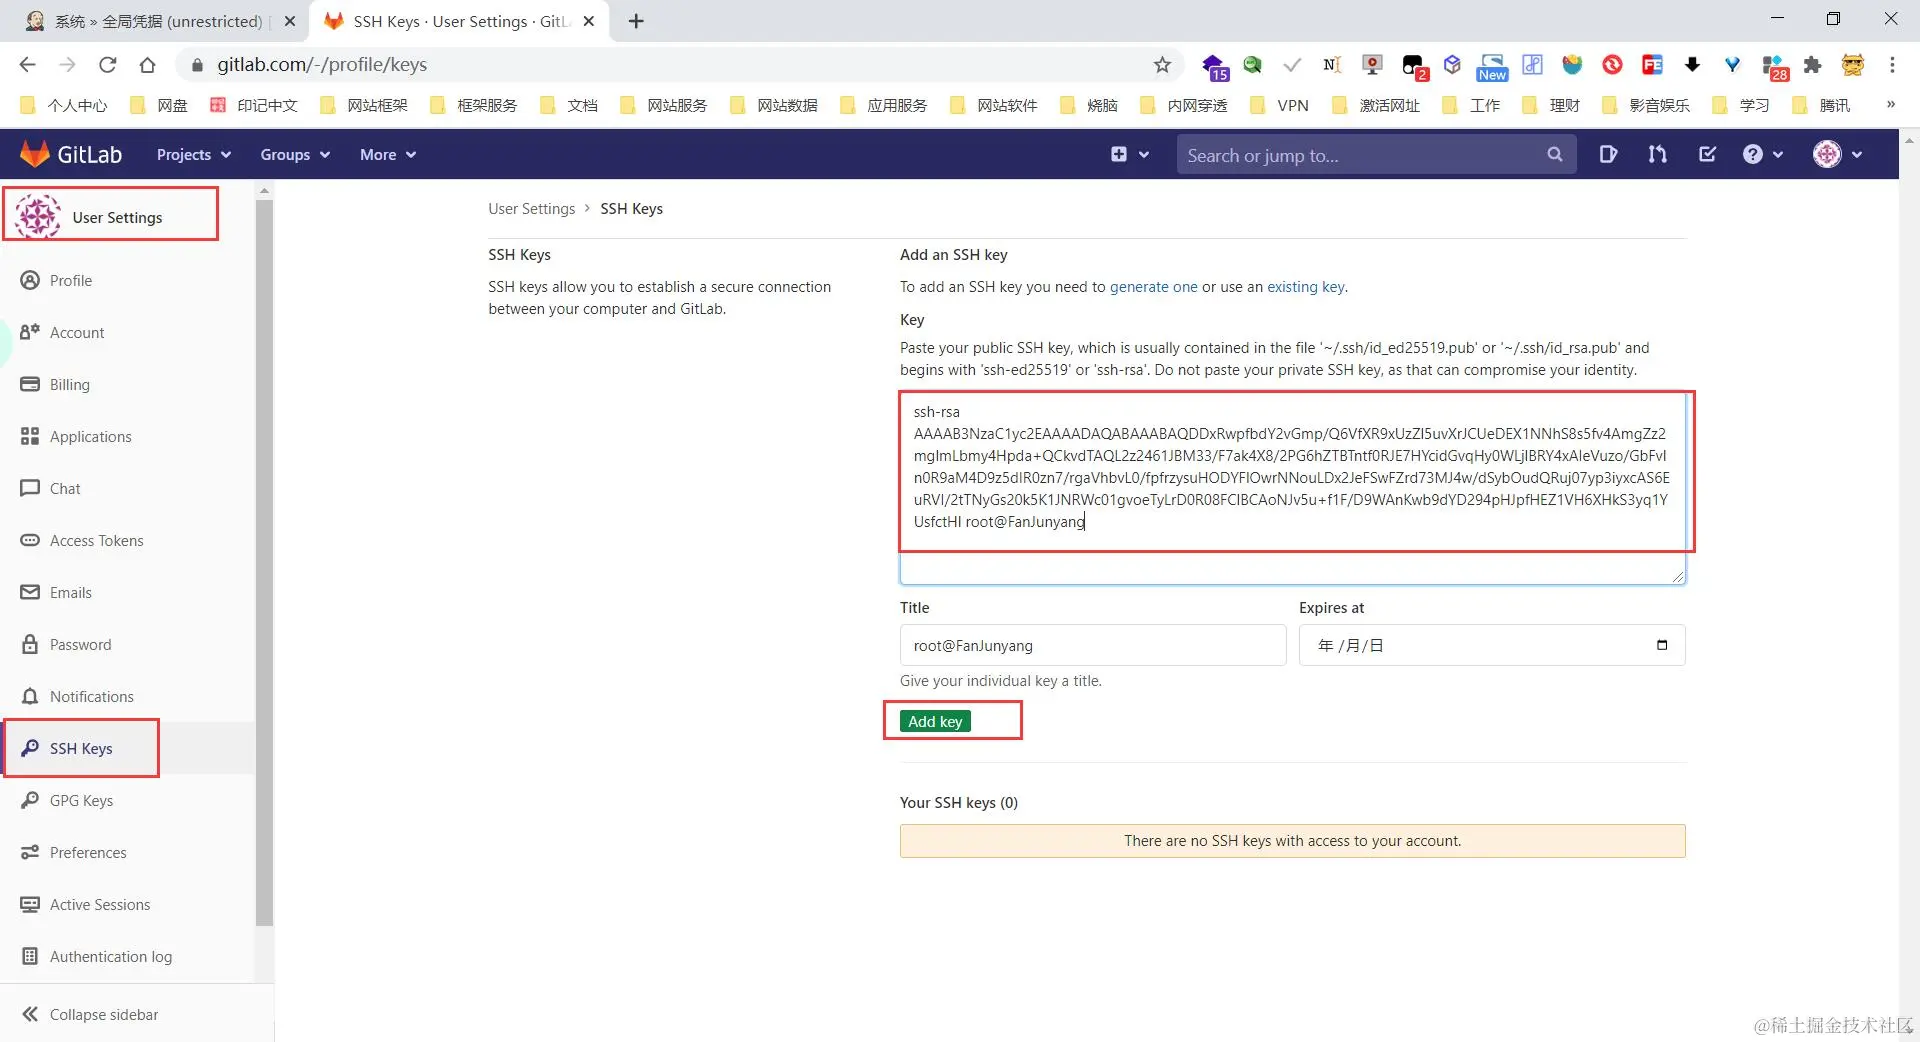The height and width of the screenshot is (1042, 1920).
Task: Click the Account sidebar icon
Action: click(30, 332)
